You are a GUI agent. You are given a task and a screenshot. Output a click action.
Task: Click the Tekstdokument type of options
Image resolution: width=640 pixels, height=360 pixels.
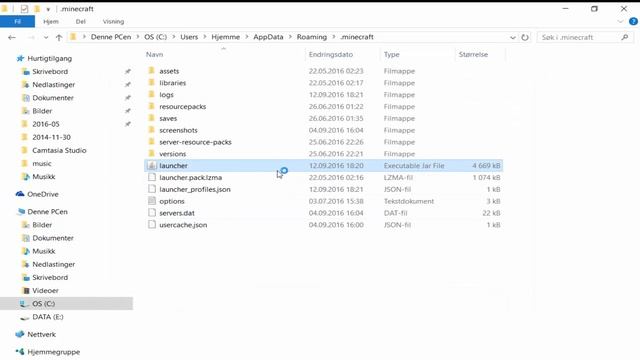click(409, 201)
